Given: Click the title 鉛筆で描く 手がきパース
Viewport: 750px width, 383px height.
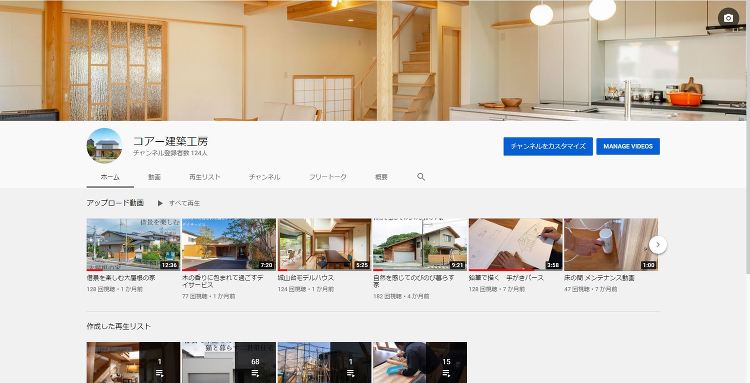Looking at the screenshot, I should [x=506, y=278].
